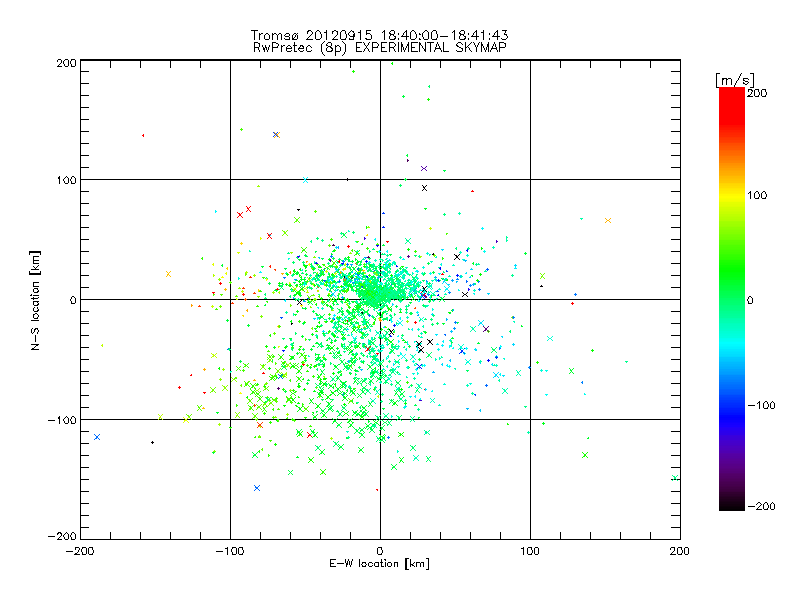Click the red region of the velocity colorbar
The height and width of the screenshot is (600, 800).
click(732, 105)
